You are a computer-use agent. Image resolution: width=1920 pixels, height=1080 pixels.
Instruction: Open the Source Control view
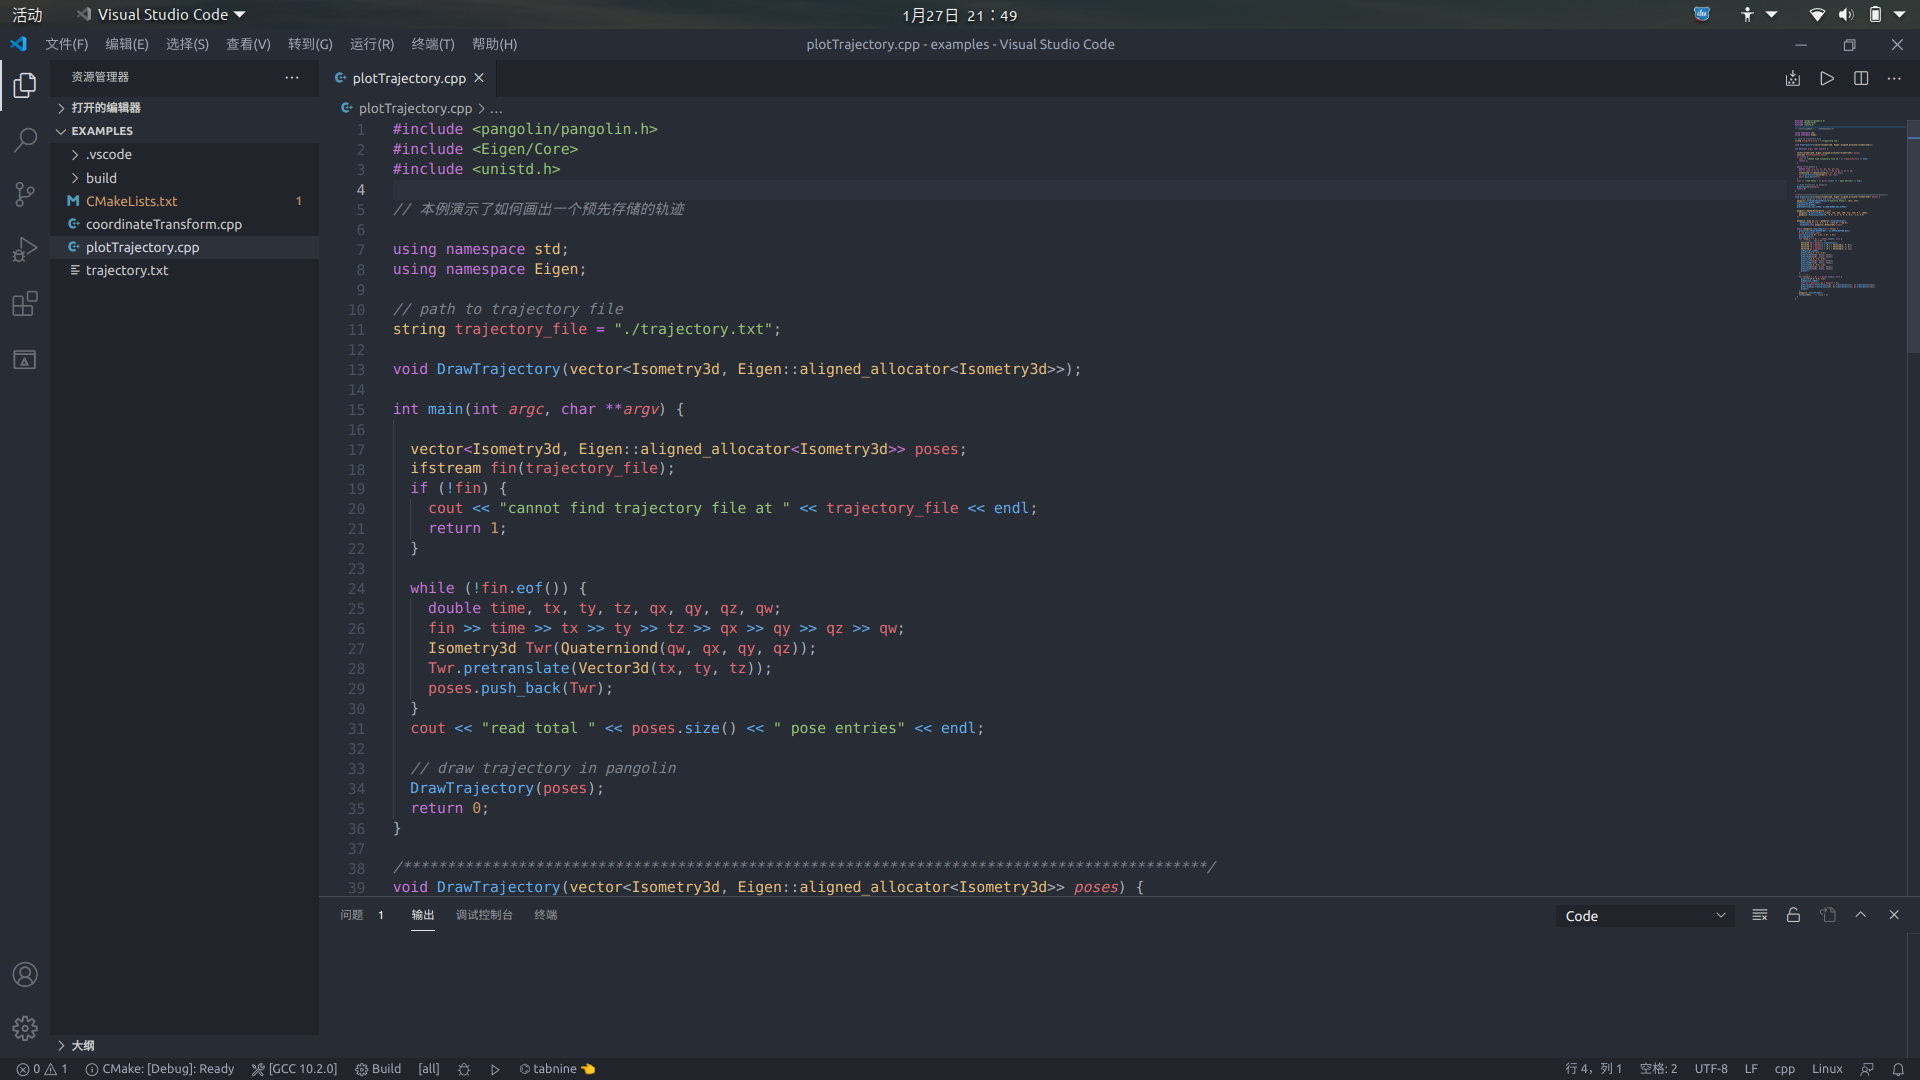coord(25,194)
